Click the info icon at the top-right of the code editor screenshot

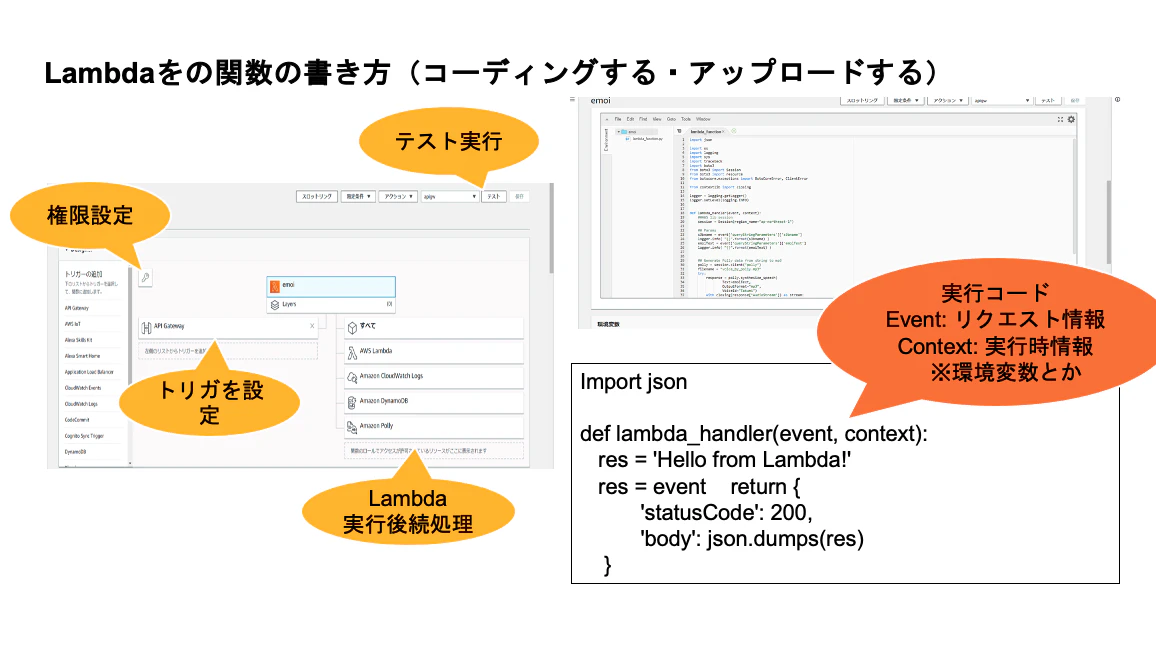point(1118,100)
